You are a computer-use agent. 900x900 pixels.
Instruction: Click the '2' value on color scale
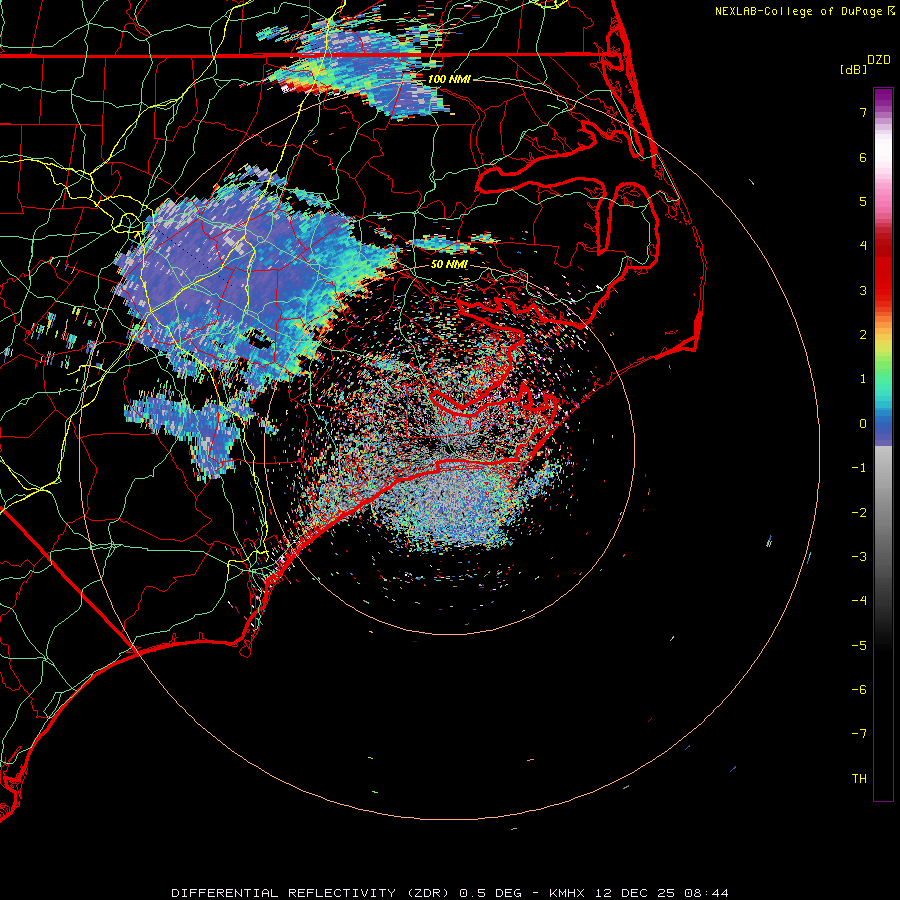coord(863,335)
